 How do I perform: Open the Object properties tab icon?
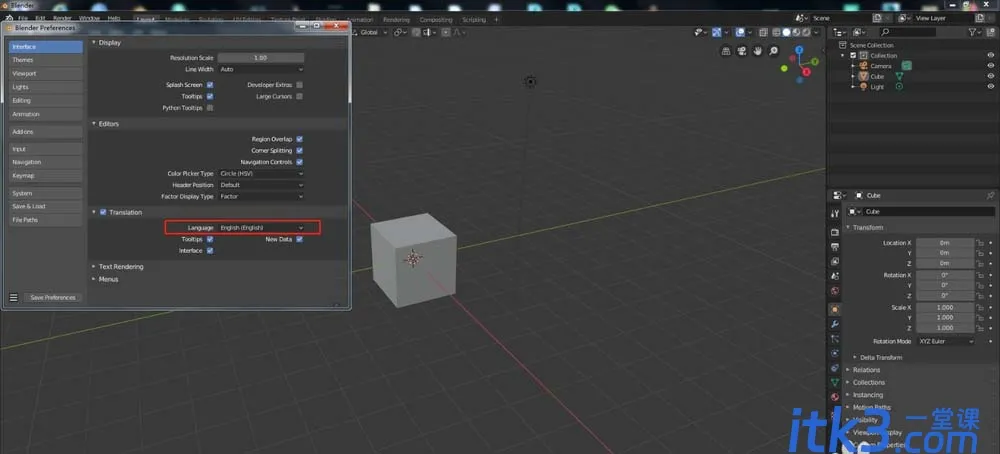(835, 309)
